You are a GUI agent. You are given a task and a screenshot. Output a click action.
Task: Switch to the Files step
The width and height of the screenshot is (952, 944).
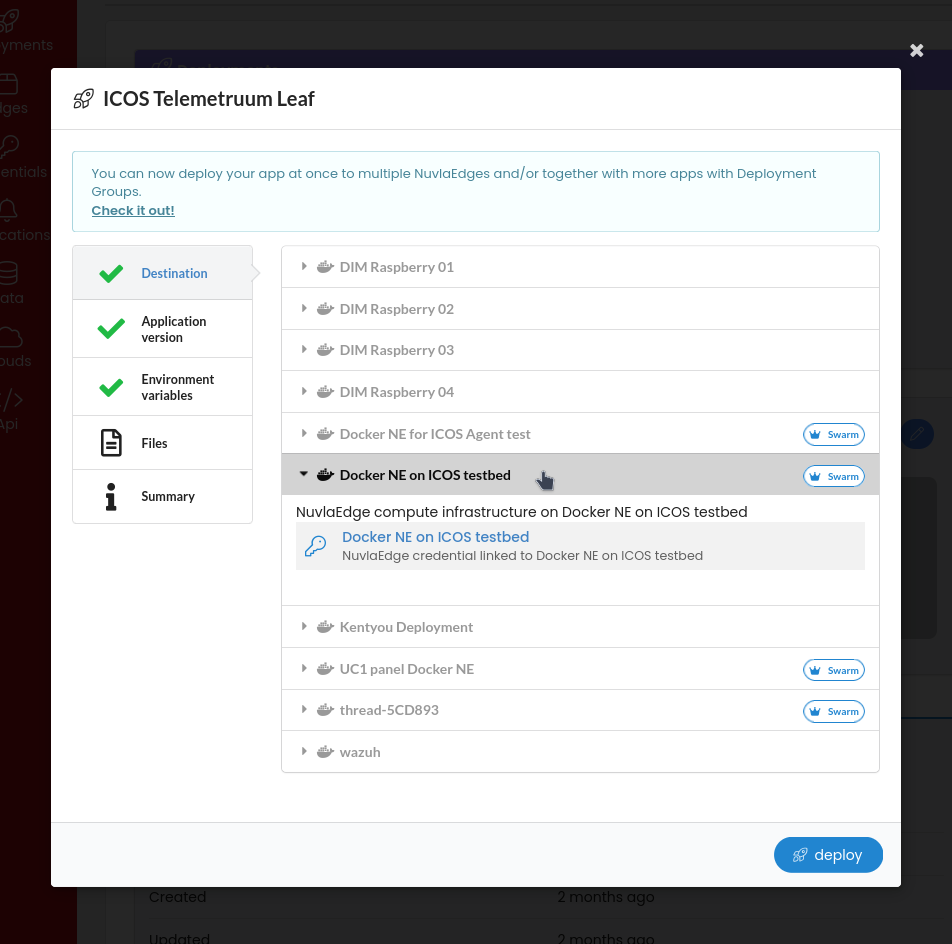pos(162,443)
